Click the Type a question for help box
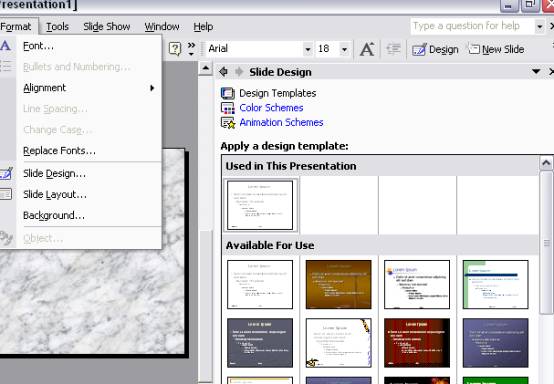The width and height of the screenshot is (554, 384). (x=473, y=26)
